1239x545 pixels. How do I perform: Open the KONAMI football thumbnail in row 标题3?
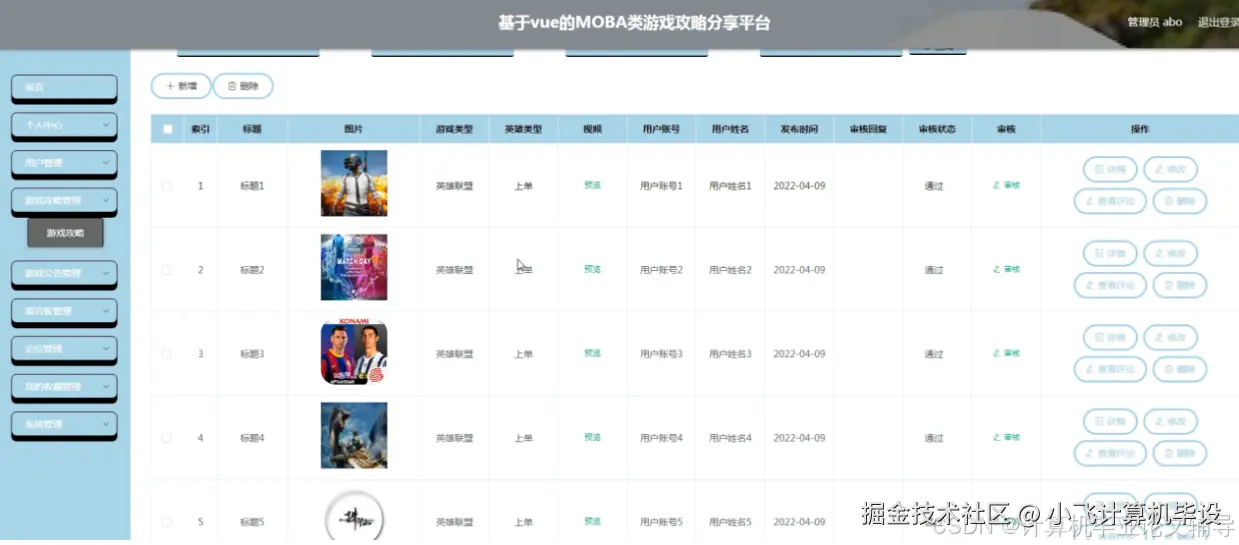tap(354, 351)
